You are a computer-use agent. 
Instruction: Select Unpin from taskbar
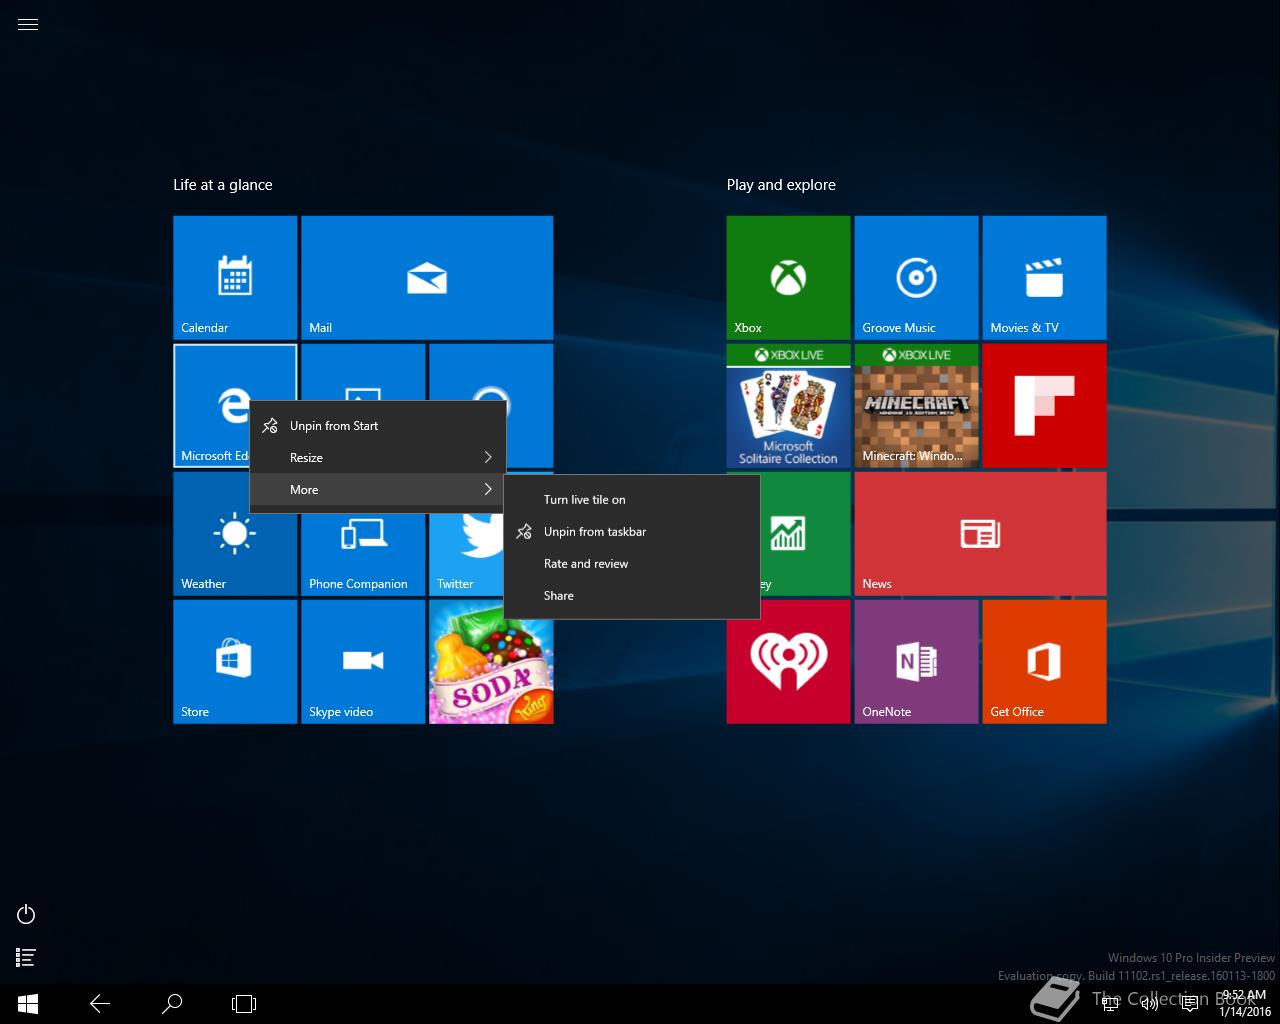coord(632,532)
